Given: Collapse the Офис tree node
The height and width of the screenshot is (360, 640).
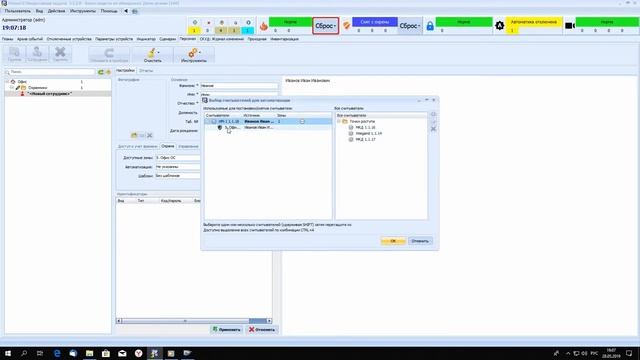Looking at the screenshot, I should (x=7, y=82).
